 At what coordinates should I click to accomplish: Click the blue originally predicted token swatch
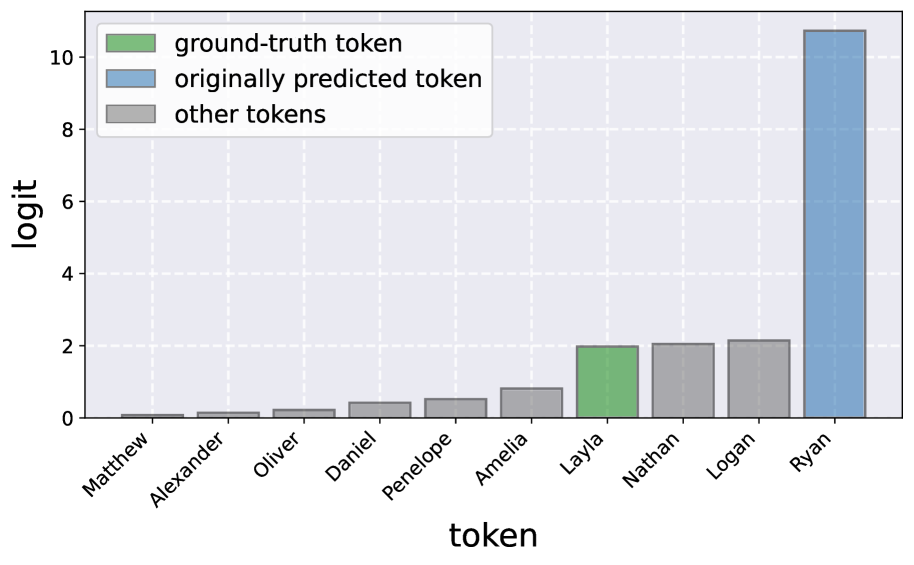tap(127, 79)
